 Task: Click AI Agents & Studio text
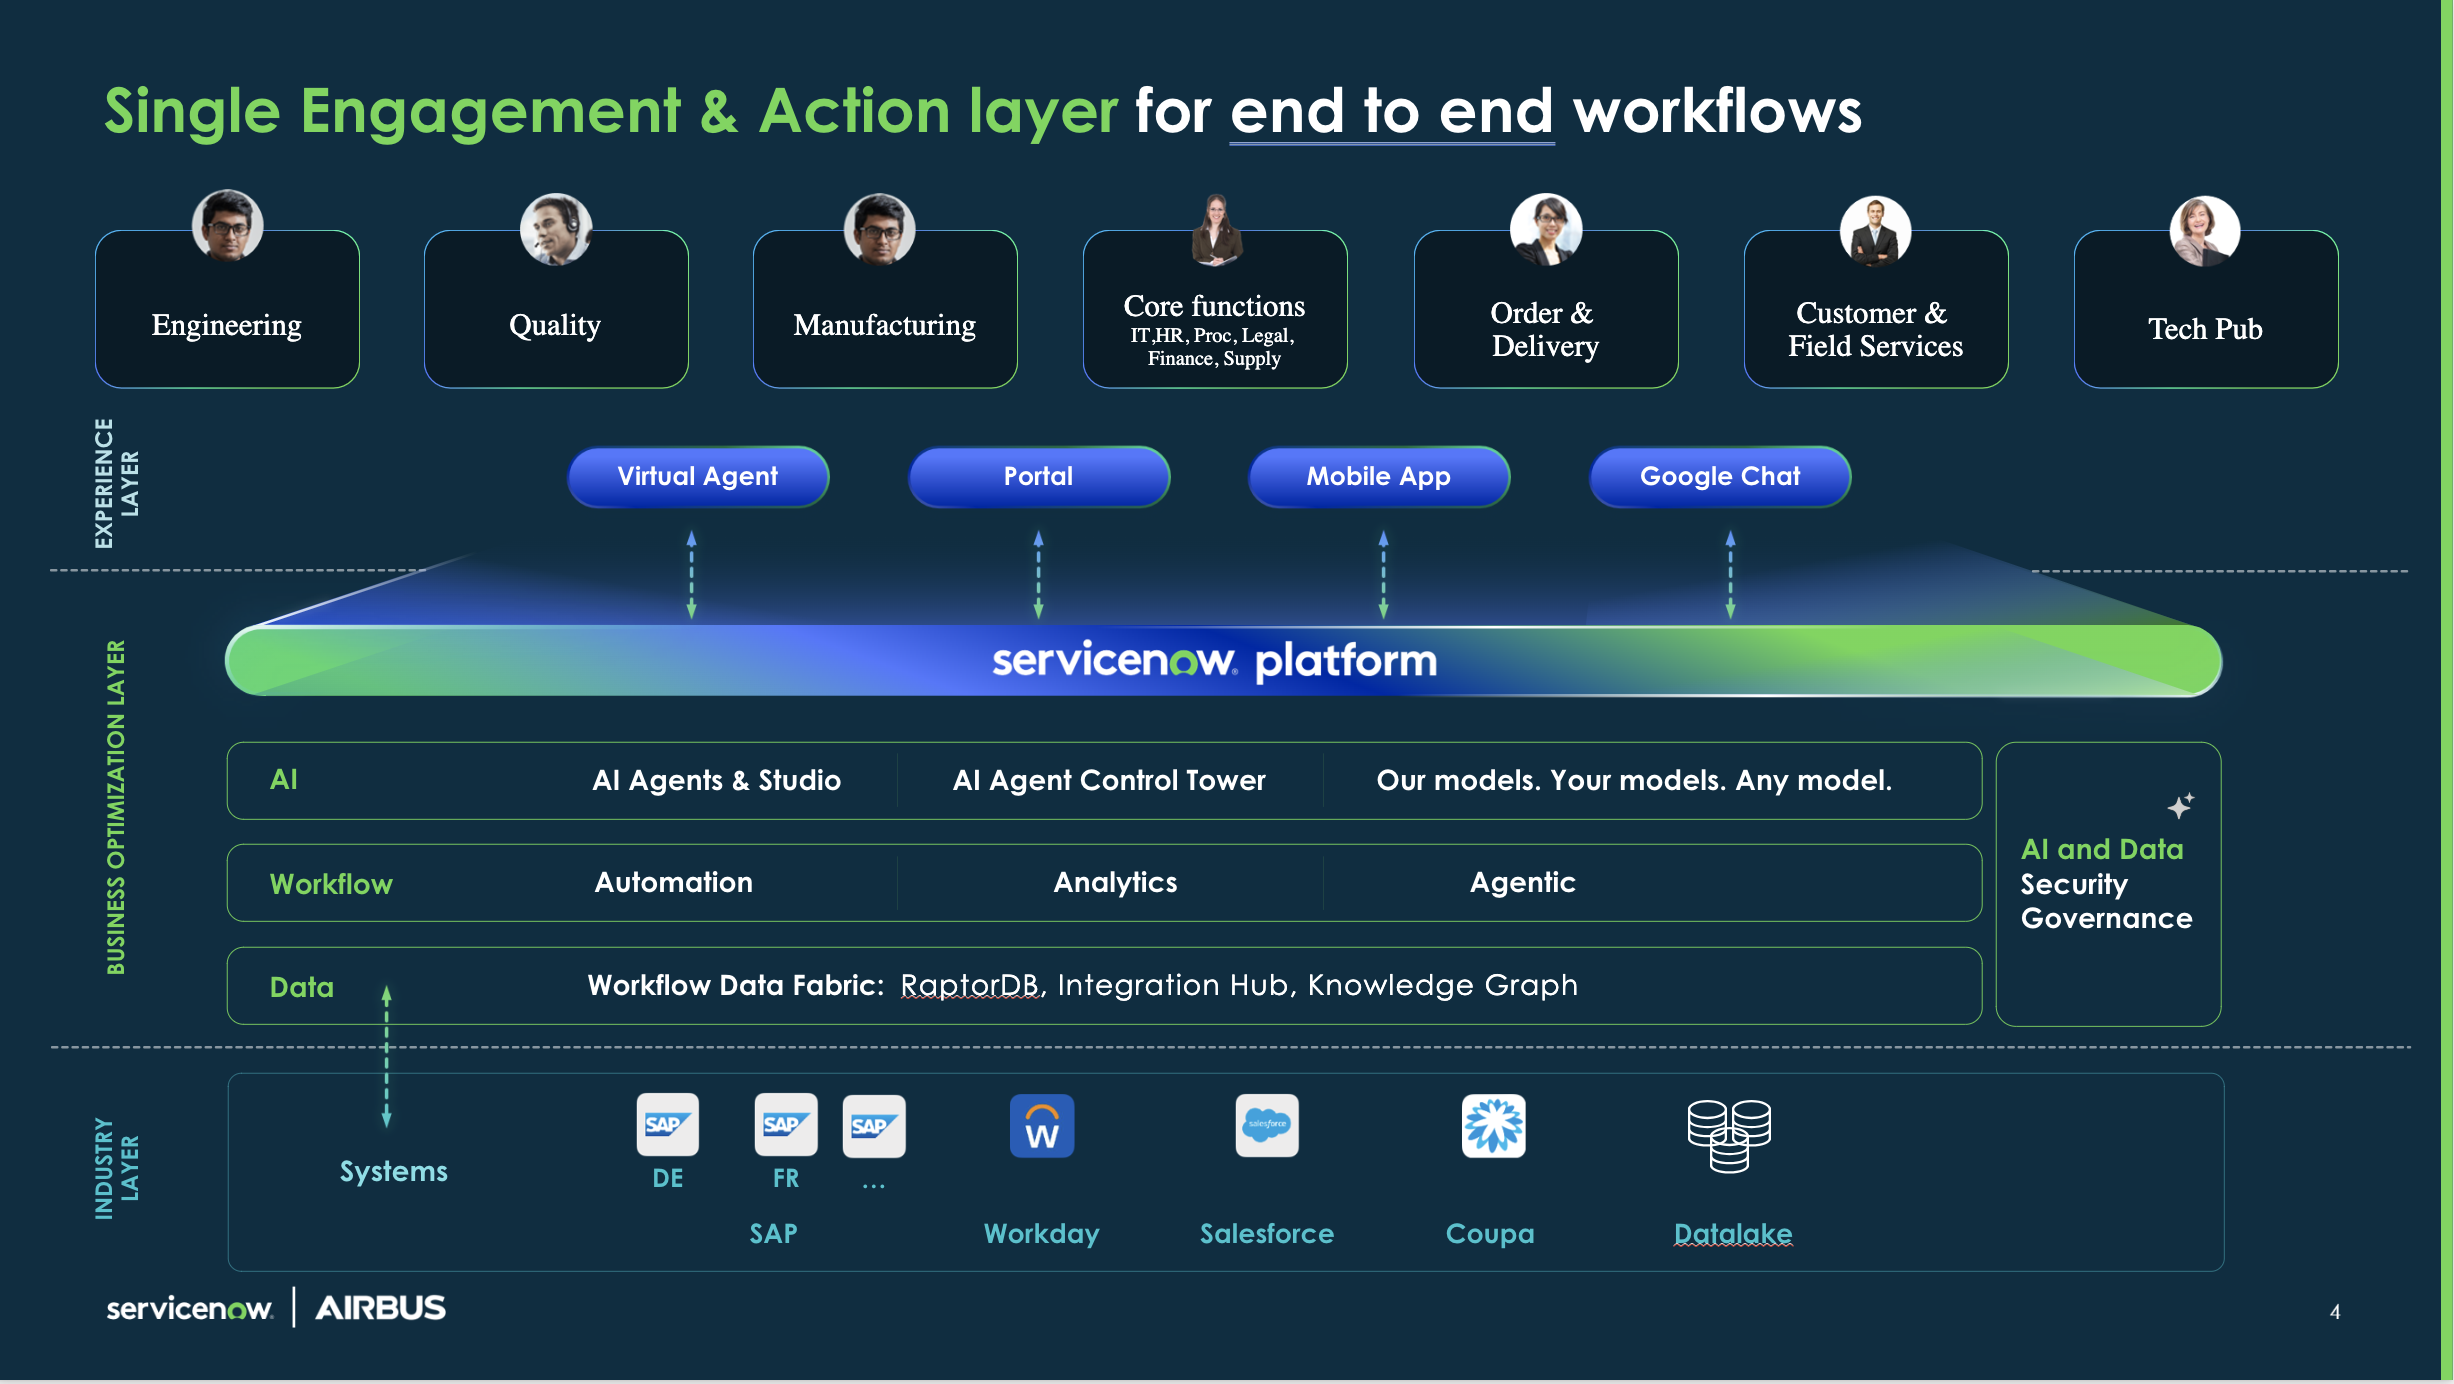[716, 780]
